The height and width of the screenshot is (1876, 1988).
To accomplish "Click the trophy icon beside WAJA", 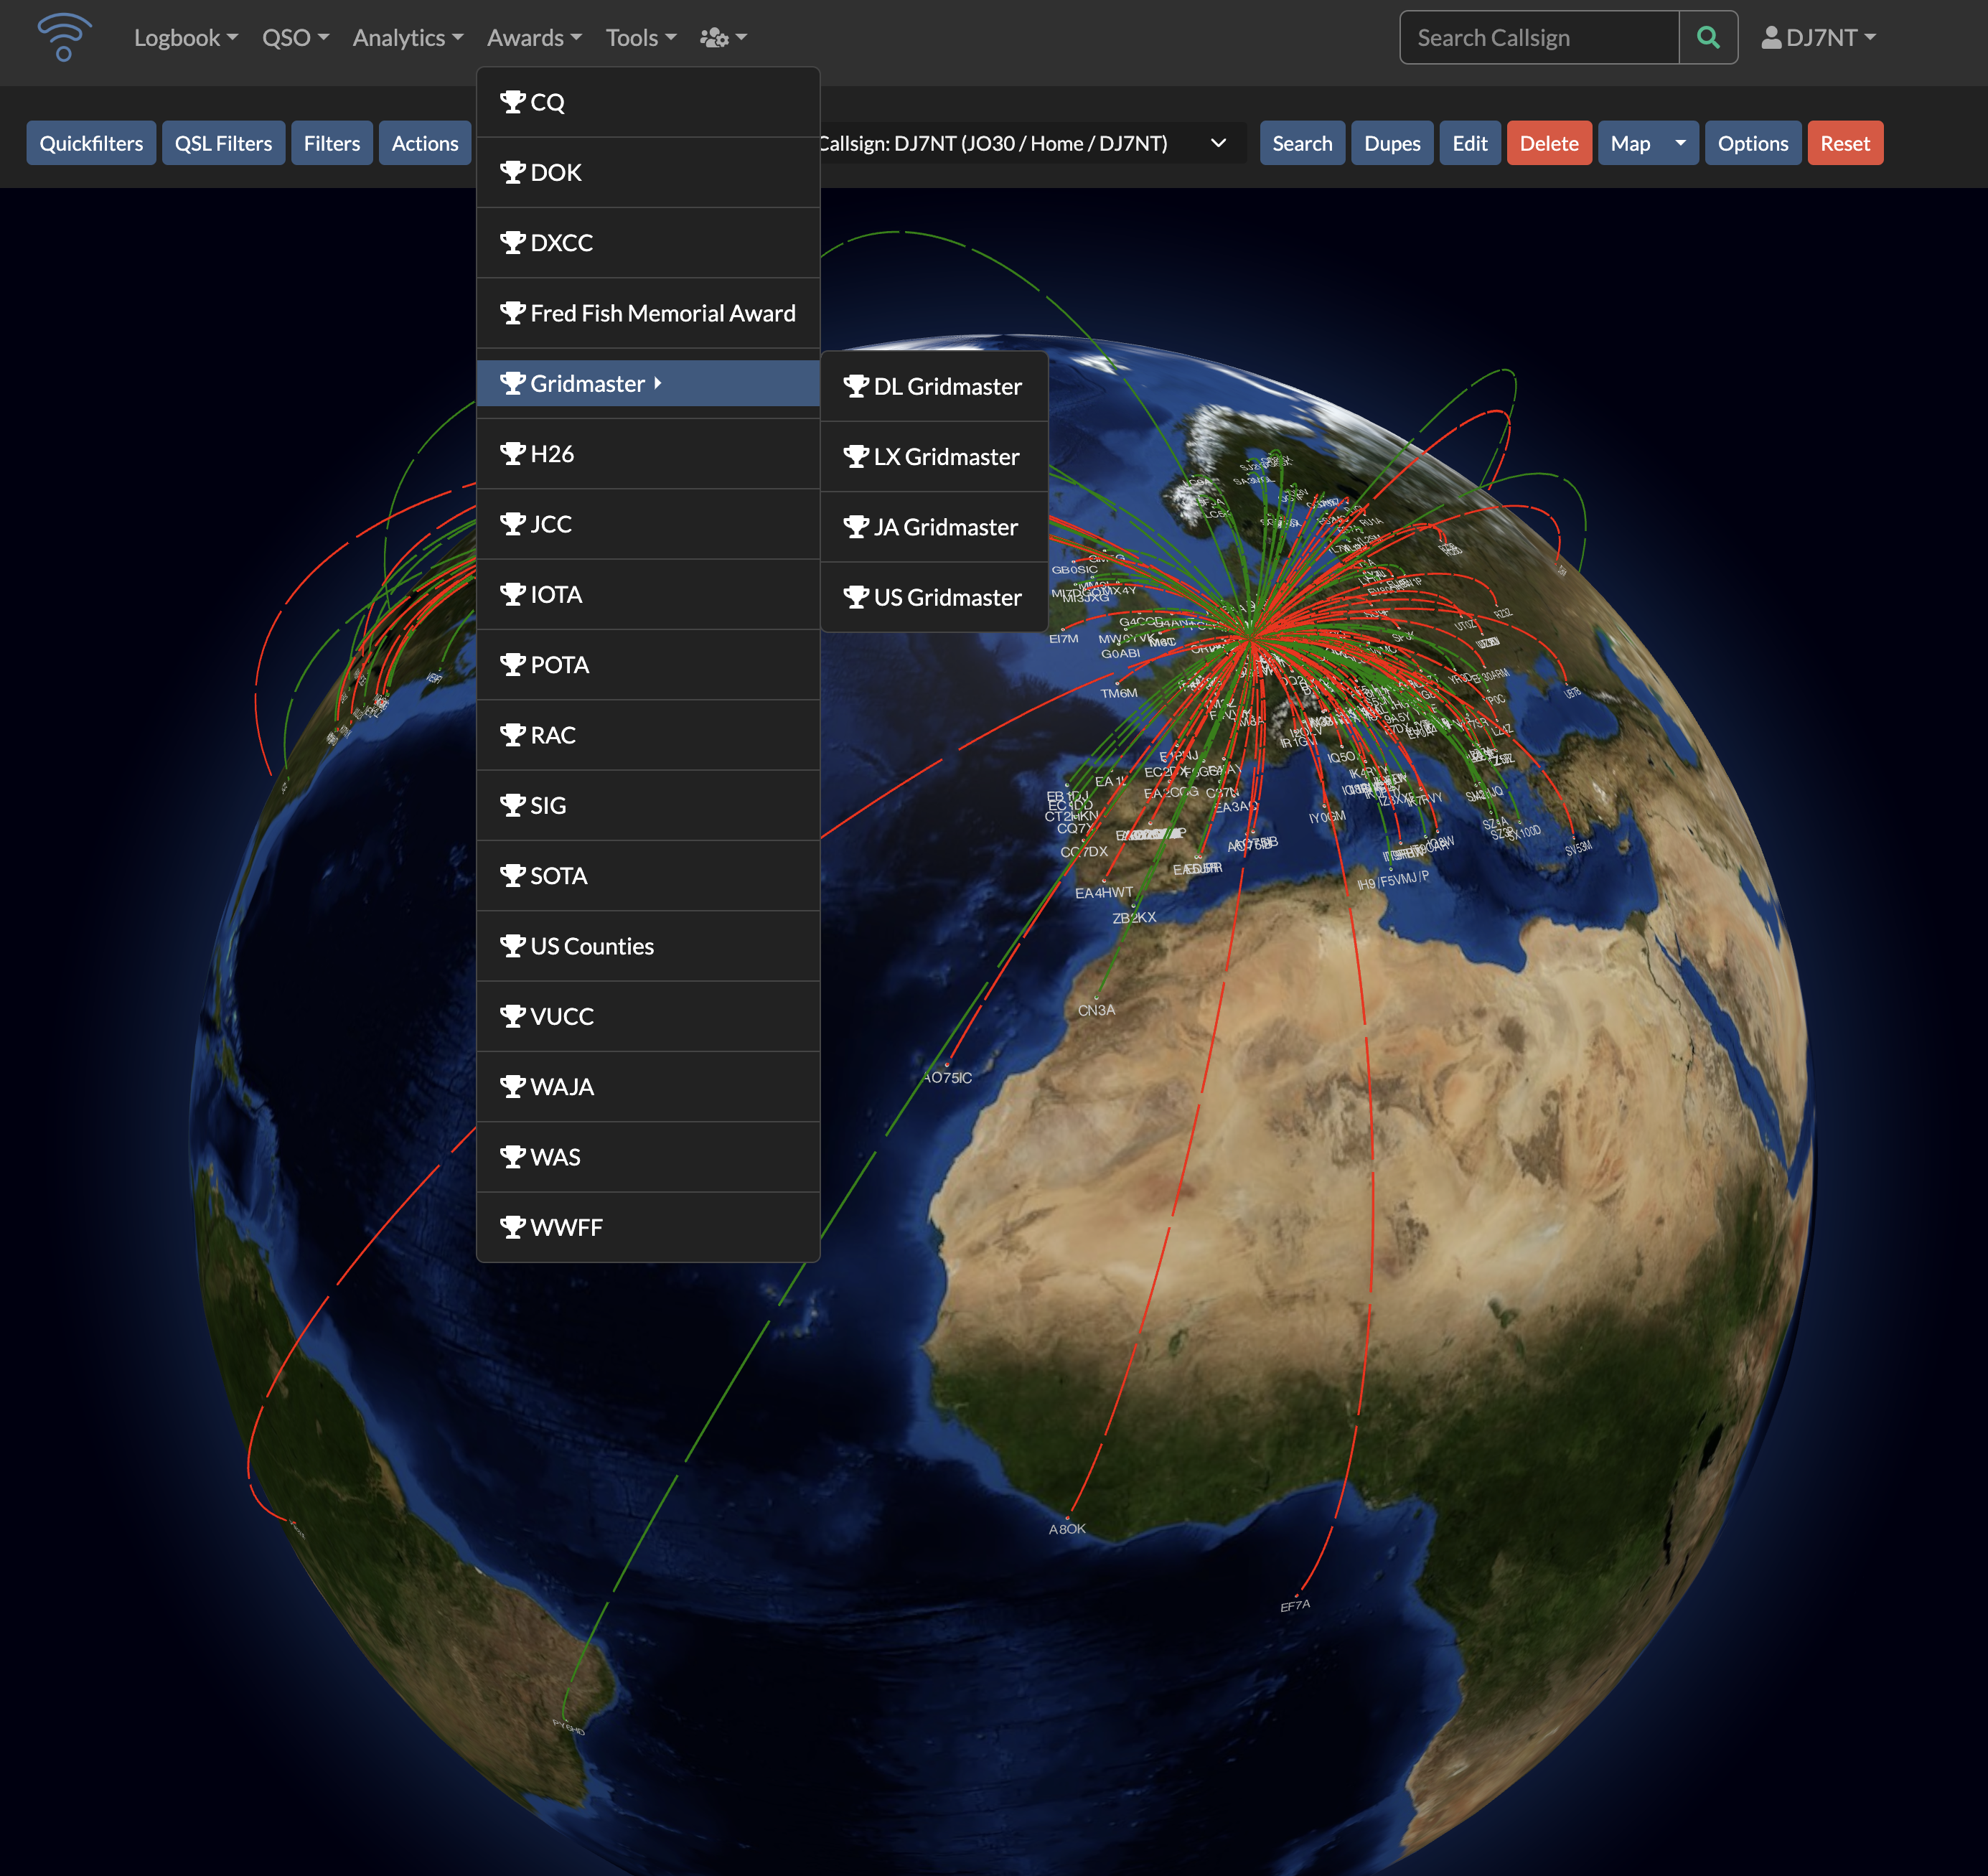I will 513,1086.
